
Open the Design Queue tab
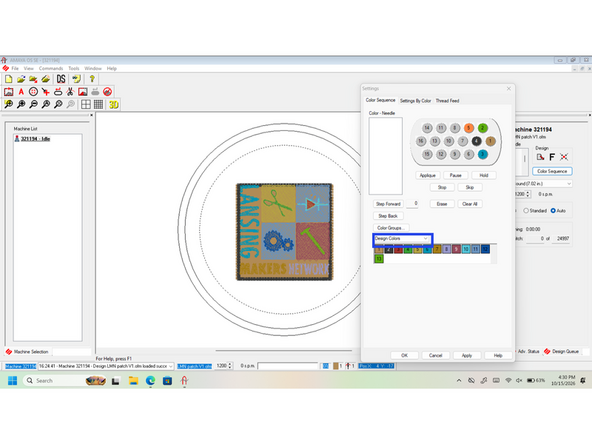click(x=562, y=352)
